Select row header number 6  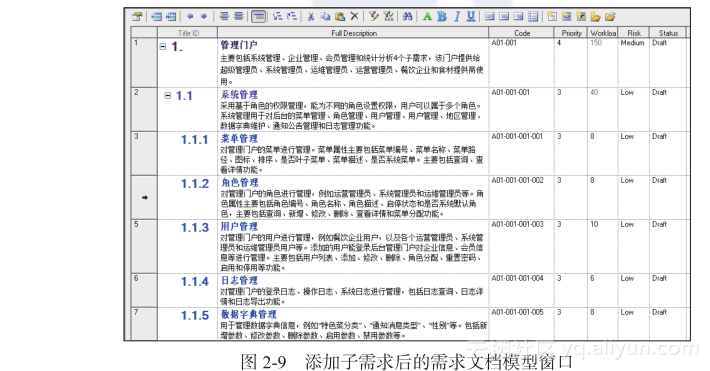pos(144,290)
